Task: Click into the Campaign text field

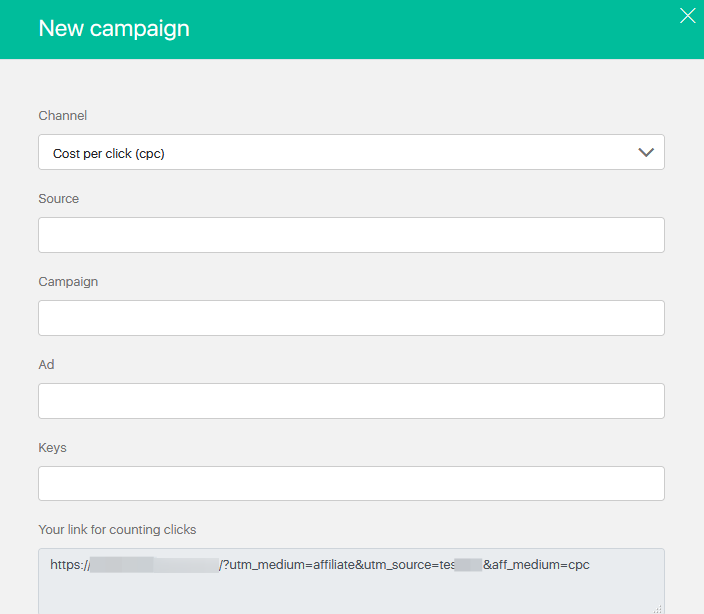Action: [350, 318]
